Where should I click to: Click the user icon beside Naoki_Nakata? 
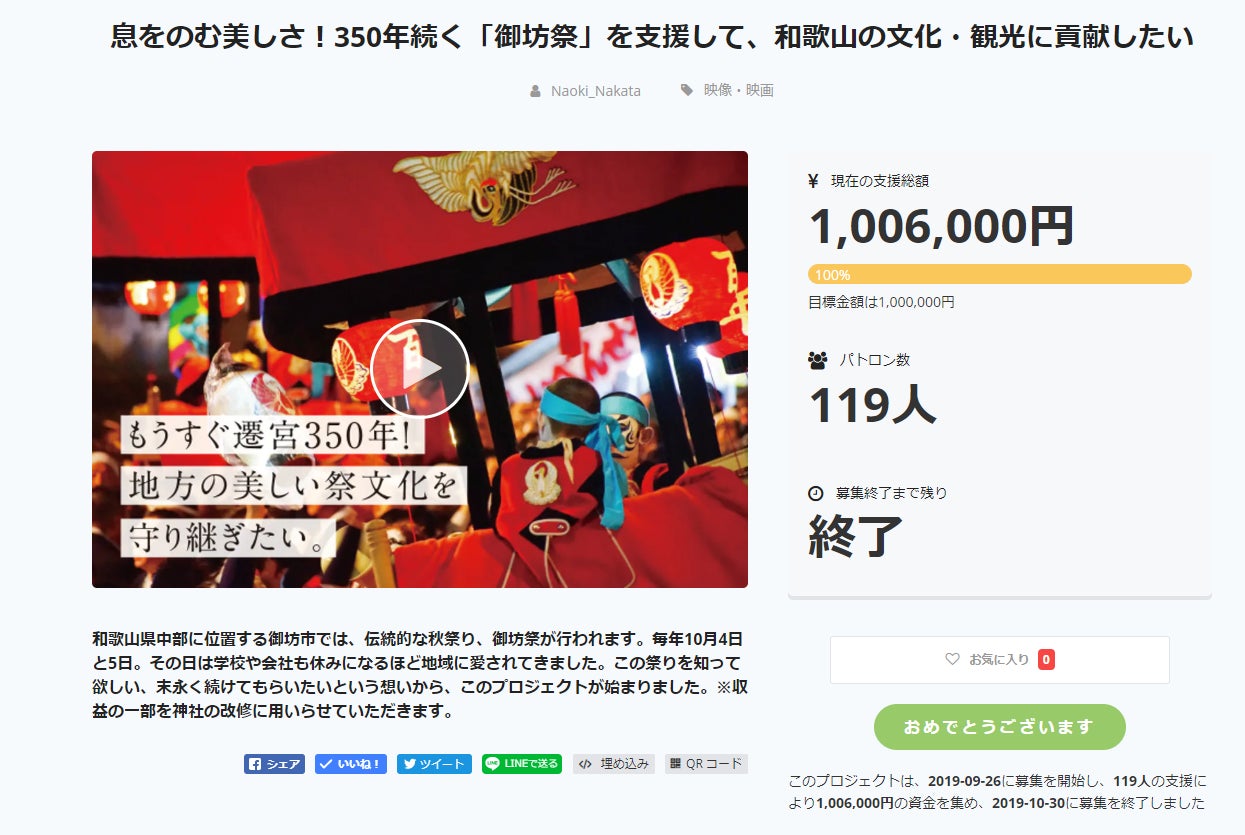pos(536,91)
